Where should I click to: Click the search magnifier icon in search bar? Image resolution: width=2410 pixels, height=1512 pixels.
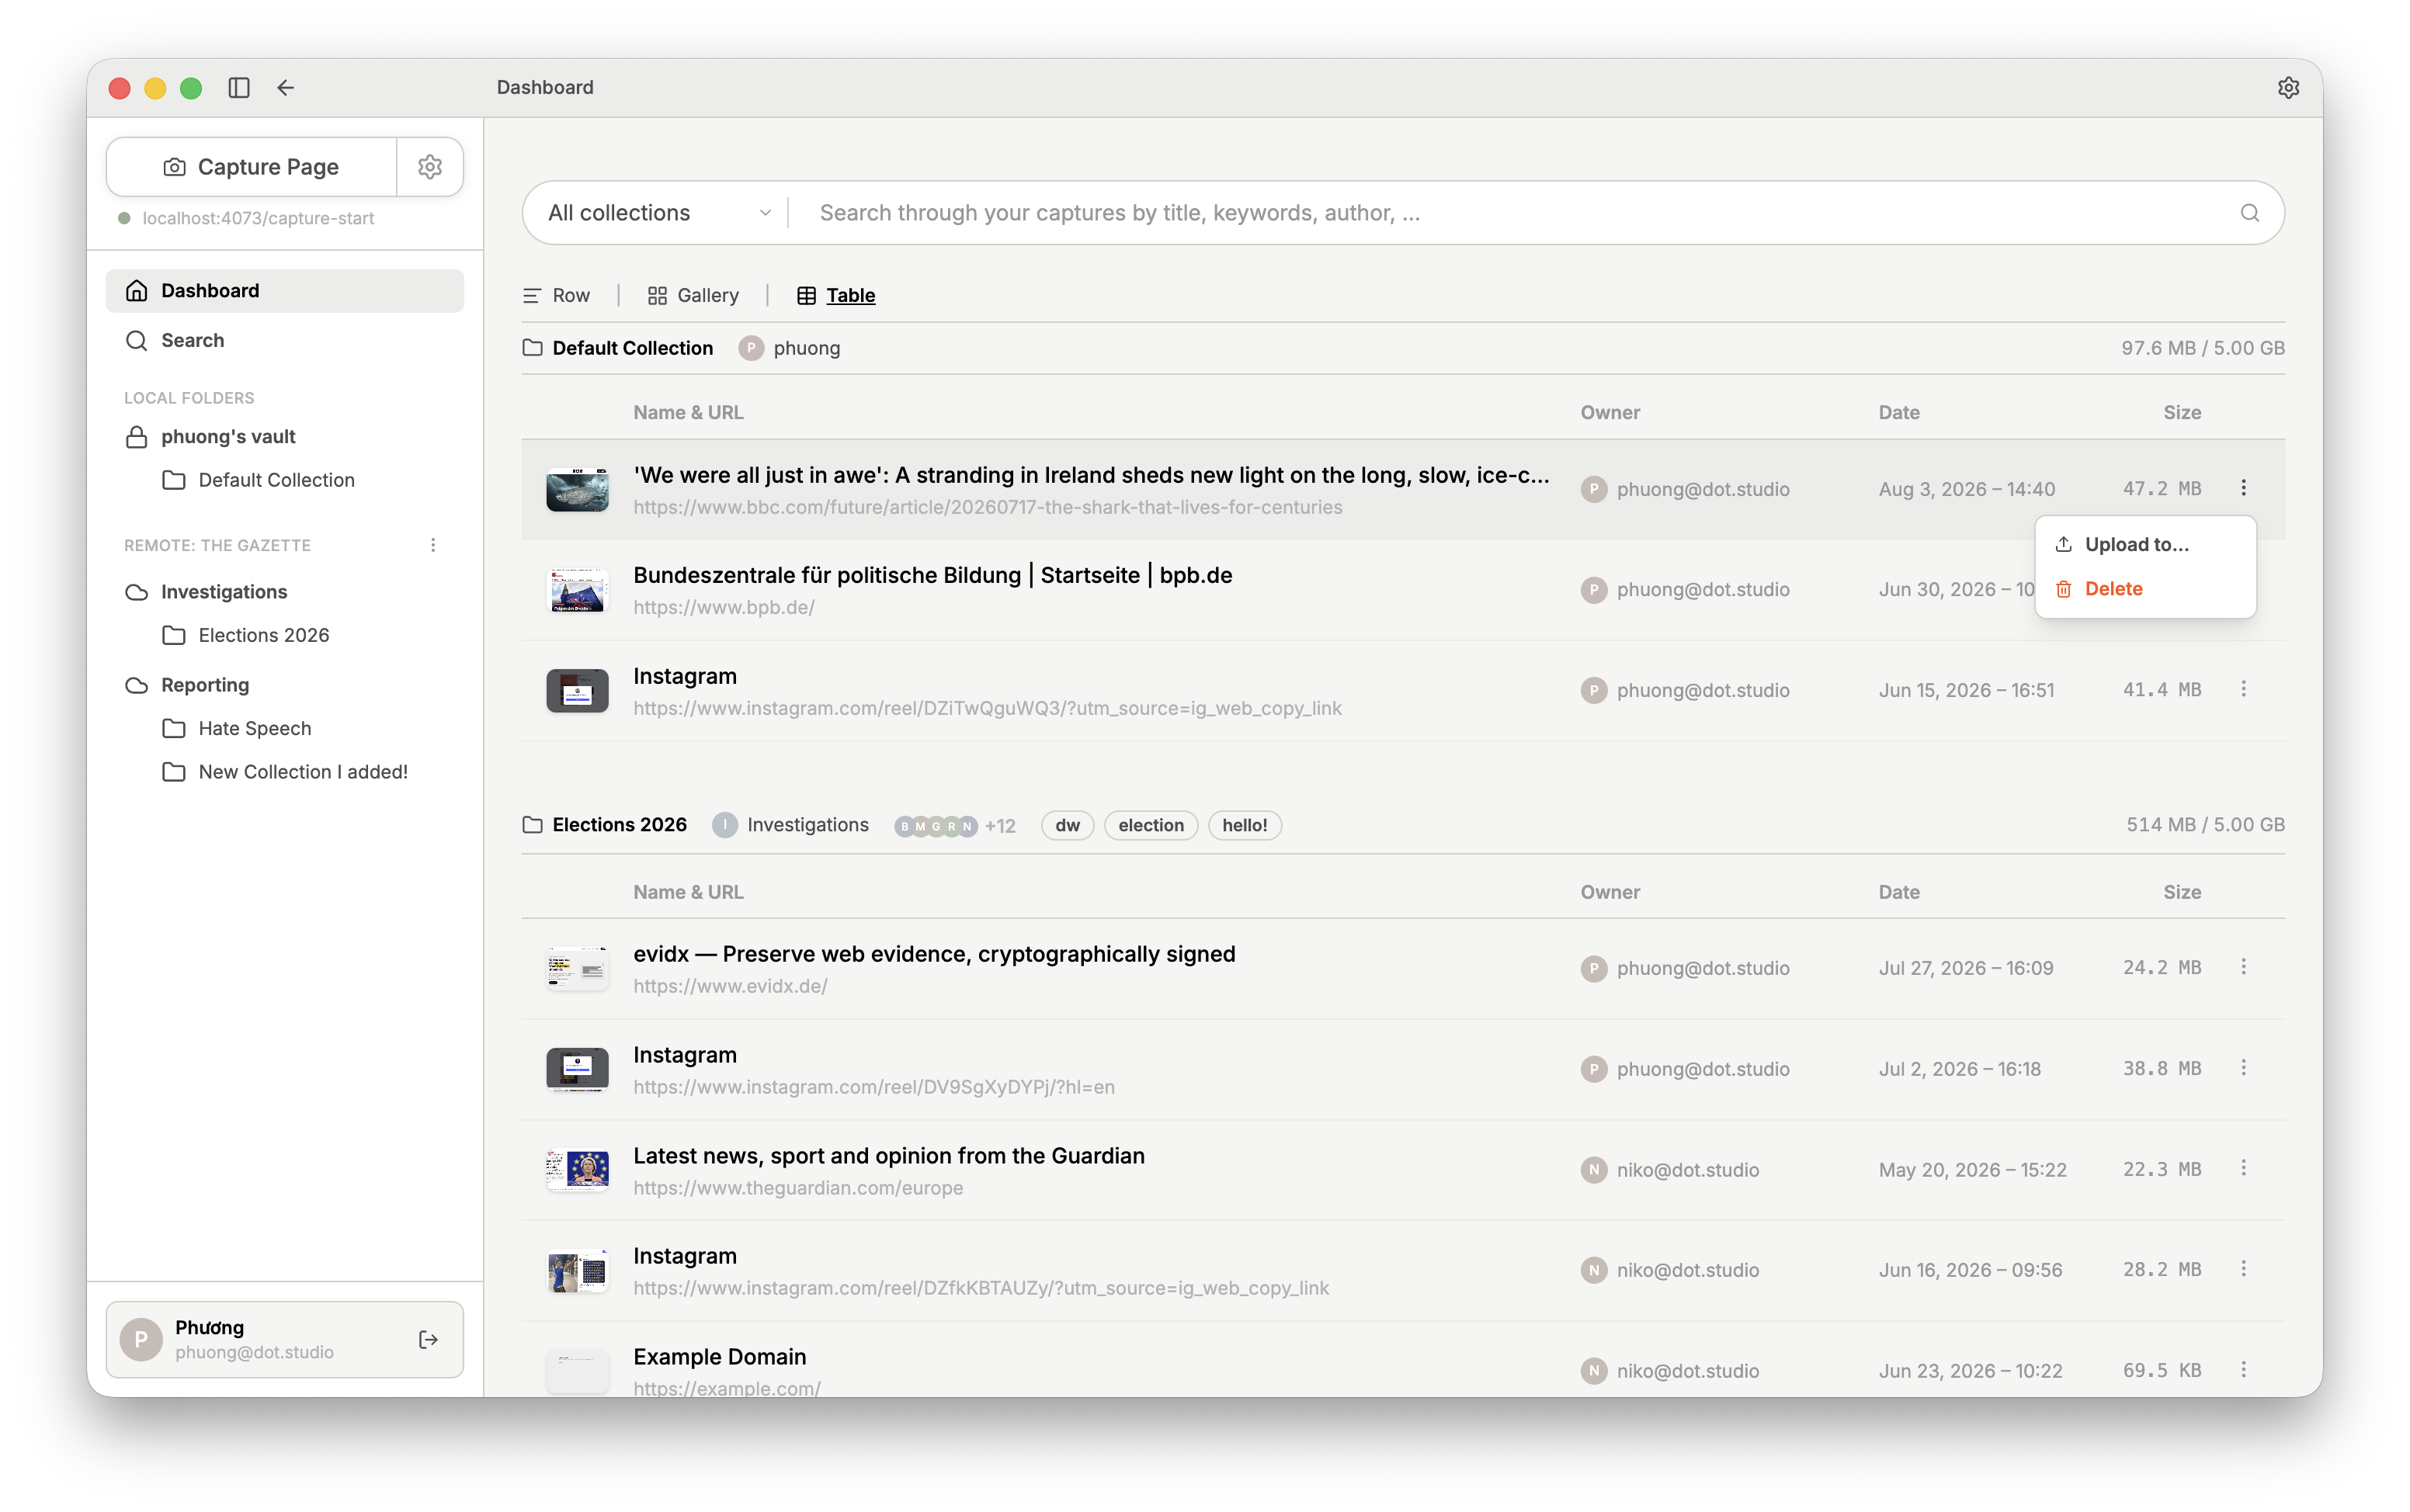pyautogui.click(x=2249, y=213)
